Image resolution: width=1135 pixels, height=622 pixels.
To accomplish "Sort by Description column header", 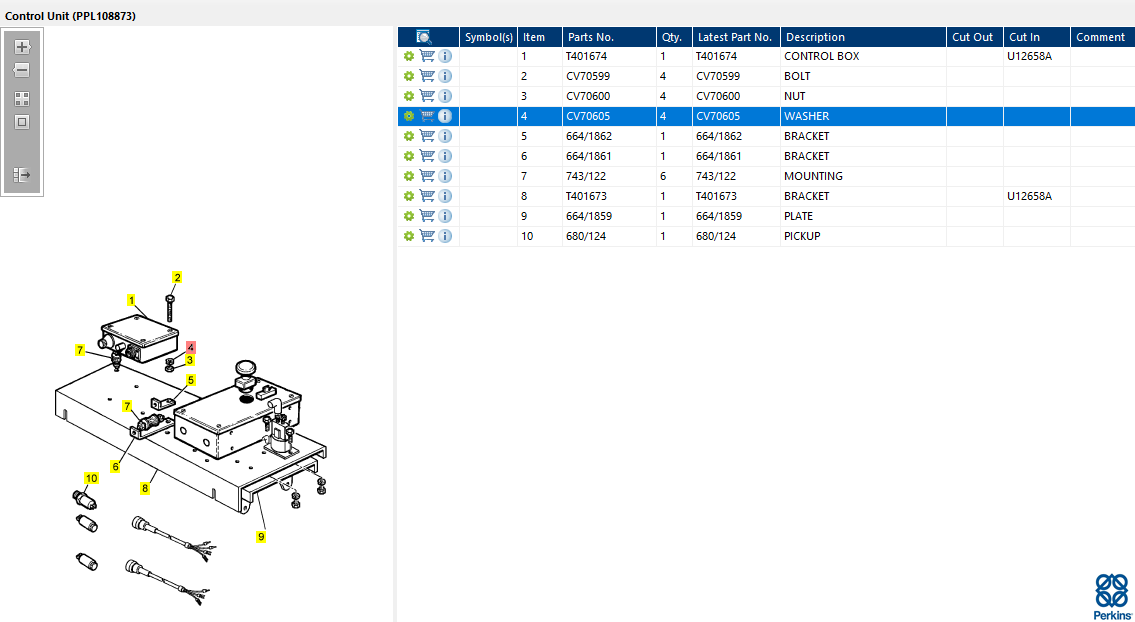I will (x=864, y=37).
